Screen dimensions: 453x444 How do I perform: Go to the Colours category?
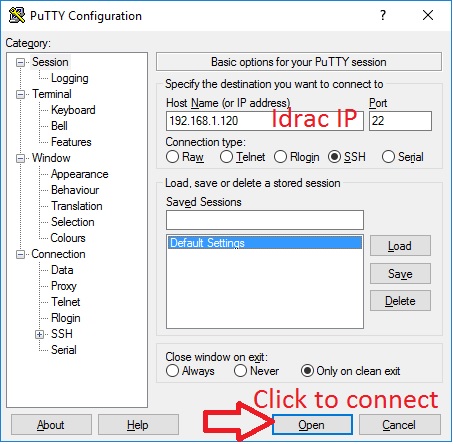pyautogui.click(x=68, y=238)
